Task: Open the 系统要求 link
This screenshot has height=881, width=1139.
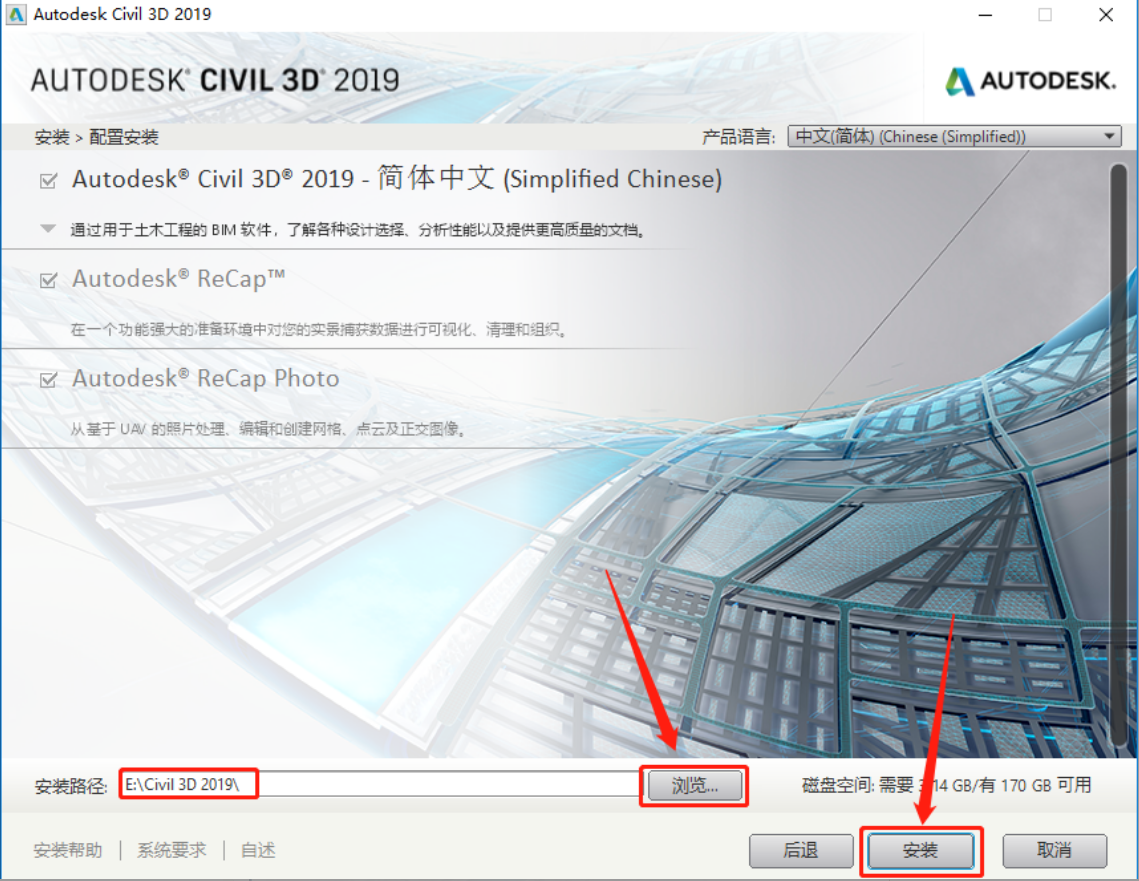Action: (x=171, y=850)
